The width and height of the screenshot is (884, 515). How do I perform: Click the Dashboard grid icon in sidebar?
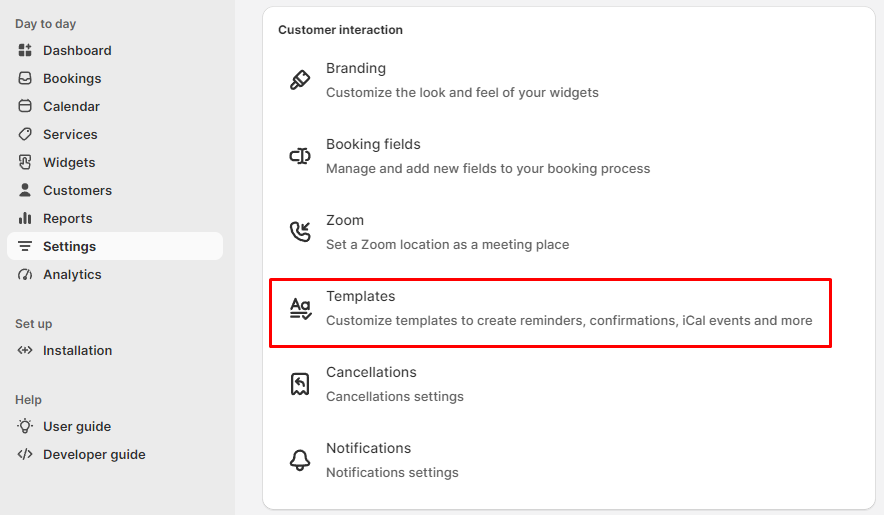(25, 50)
